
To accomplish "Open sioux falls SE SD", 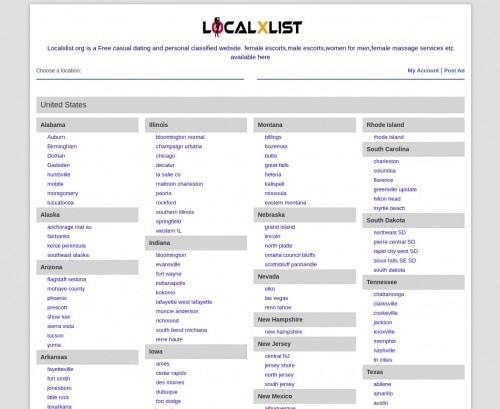I will tap(395, 261).
